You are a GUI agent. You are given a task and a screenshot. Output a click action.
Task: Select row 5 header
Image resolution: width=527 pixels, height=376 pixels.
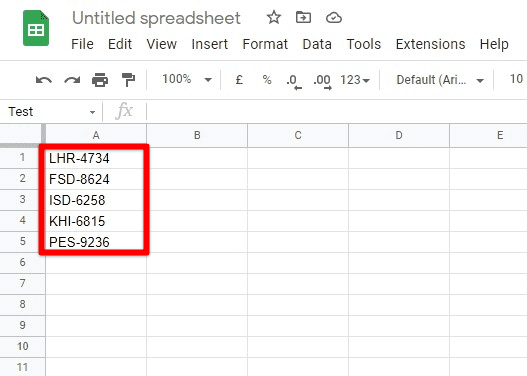(22, 242)
